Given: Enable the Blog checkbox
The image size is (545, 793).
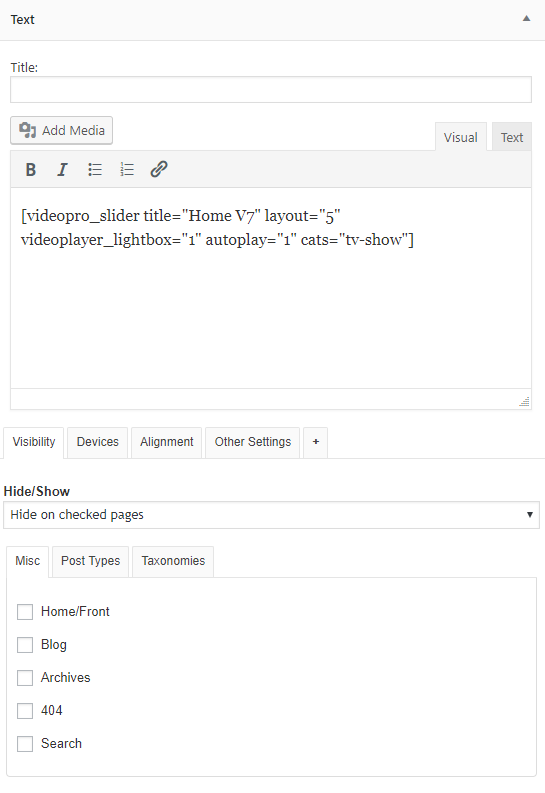Looking at the screenshot, I should point(25,645).
